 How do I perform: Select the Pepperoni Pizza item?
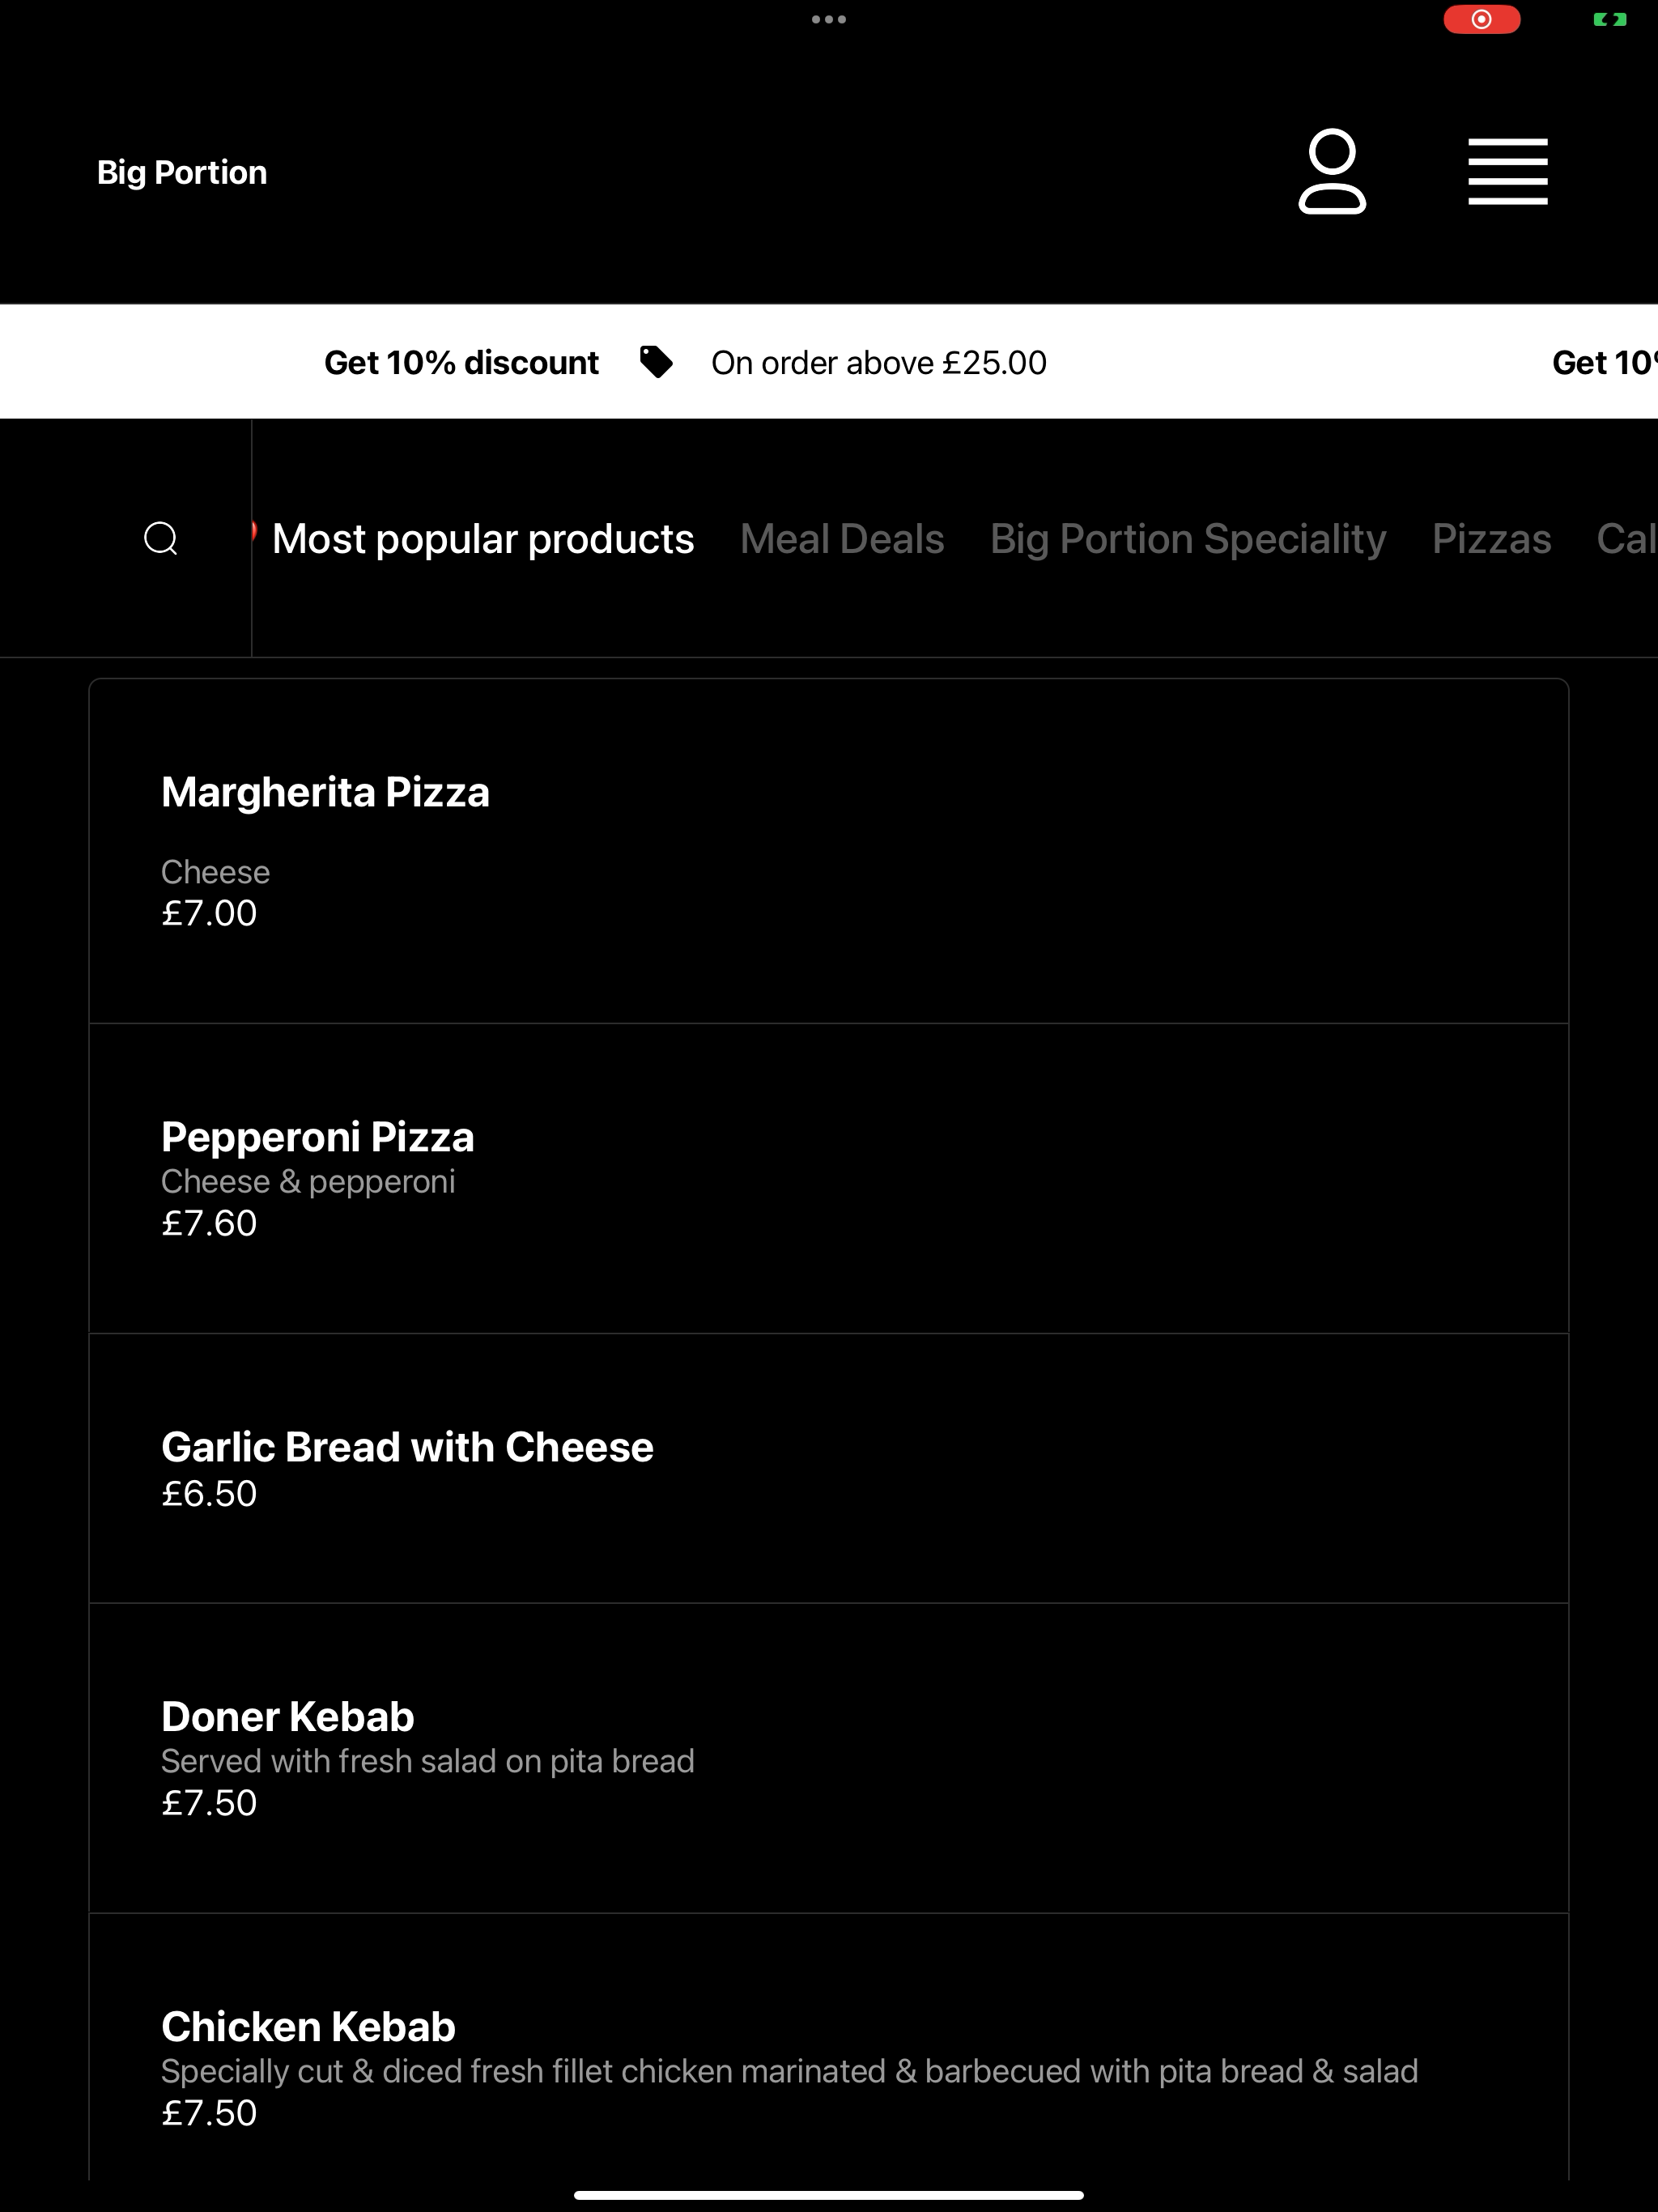829,1178
